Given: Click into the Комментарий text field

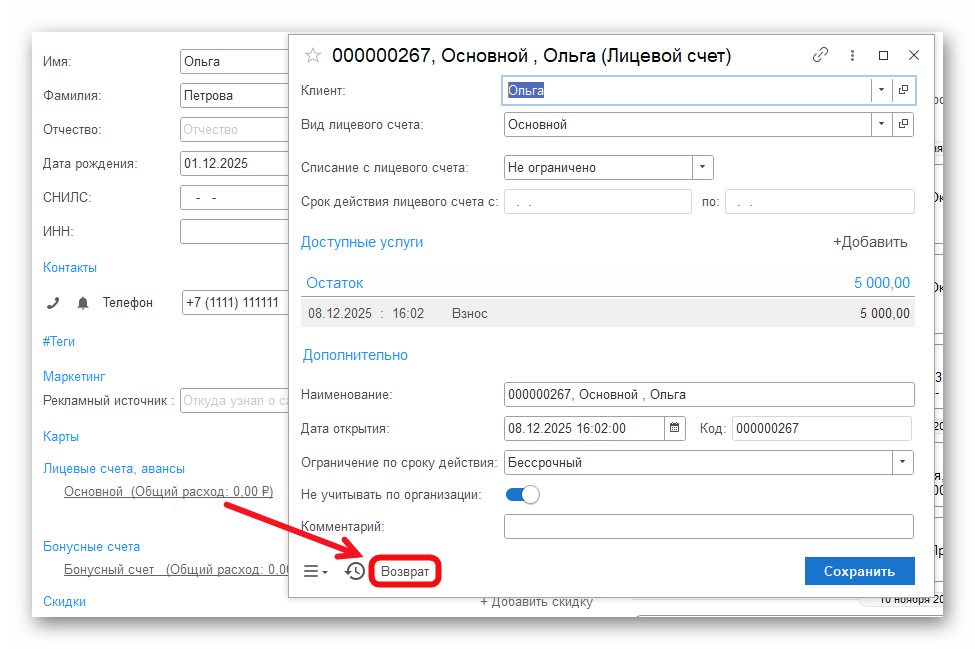Looking at the screenshot, I should click(x=708, y=526).
